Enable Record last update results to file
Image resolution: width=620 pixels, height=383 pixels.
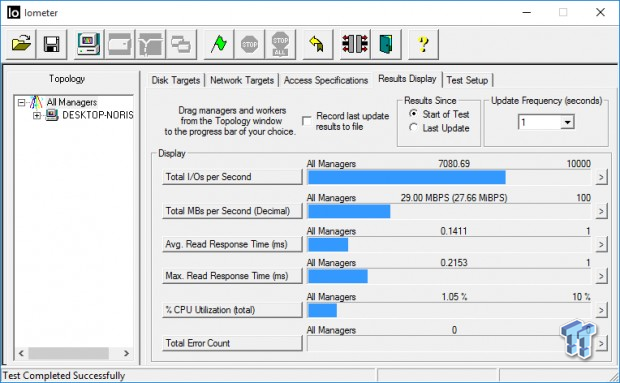(306, 121)
